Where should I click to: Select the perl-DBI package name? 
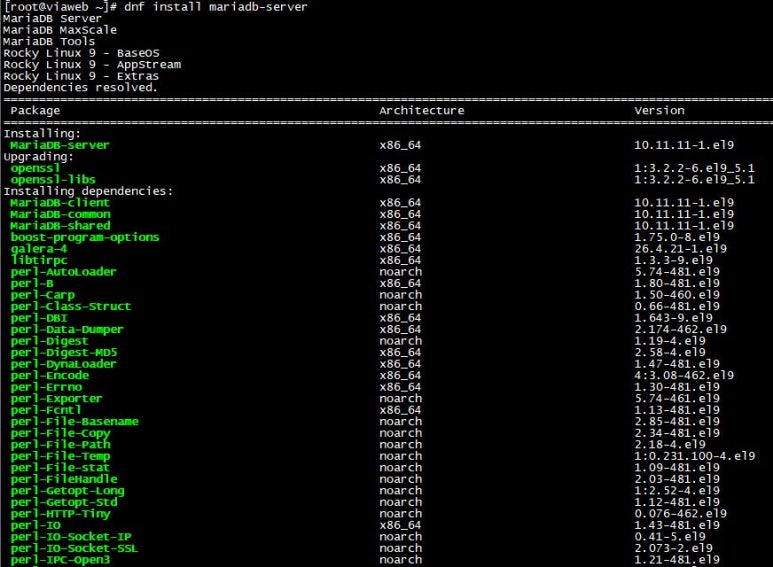(38, 318)
